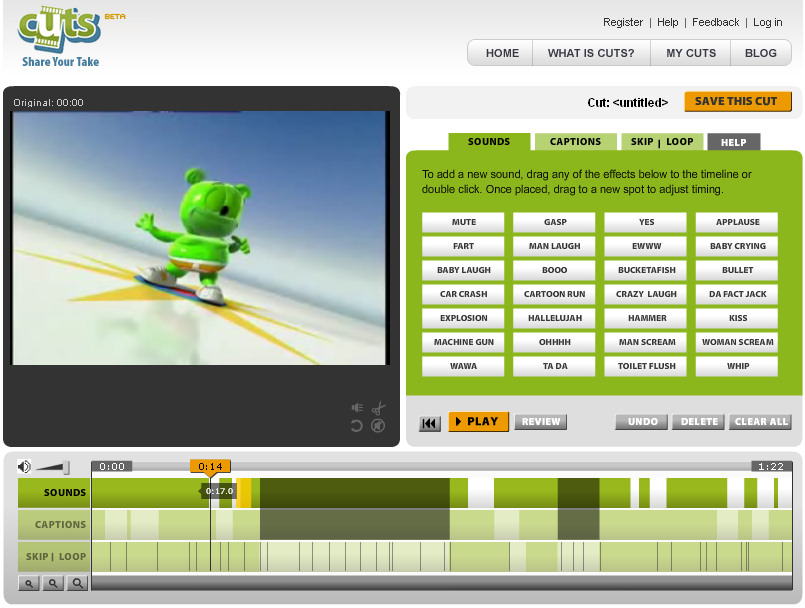Click the 0:14 orange playhead marker
The width and height of the screenshot is (805, 608).
click(x=210, y=466)
